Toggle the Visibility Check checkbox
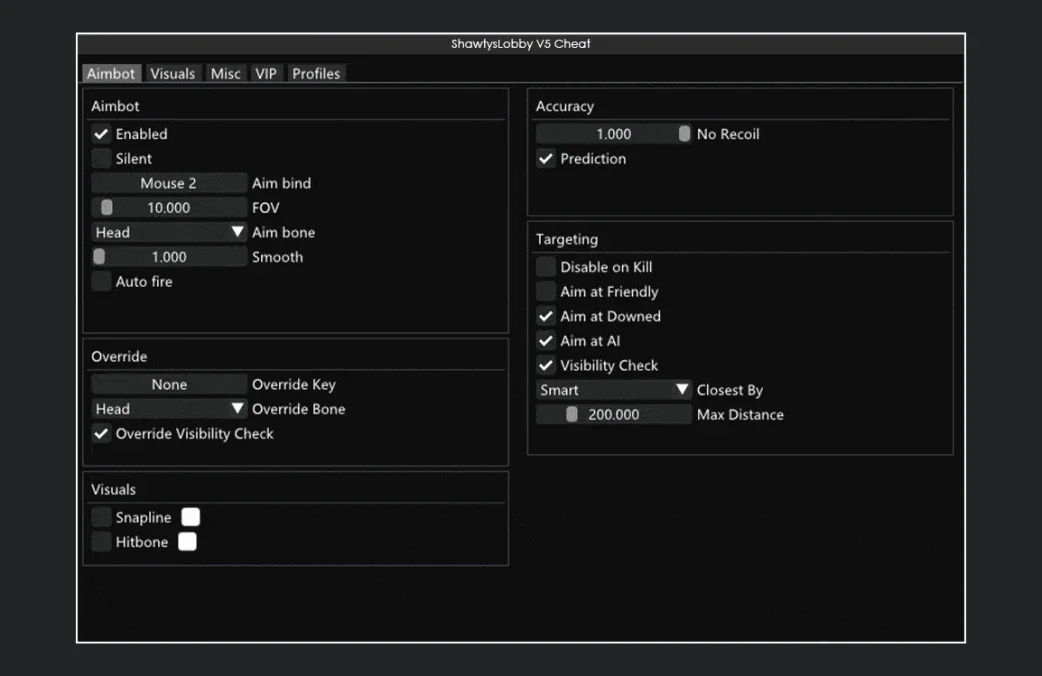 (546, 365)
